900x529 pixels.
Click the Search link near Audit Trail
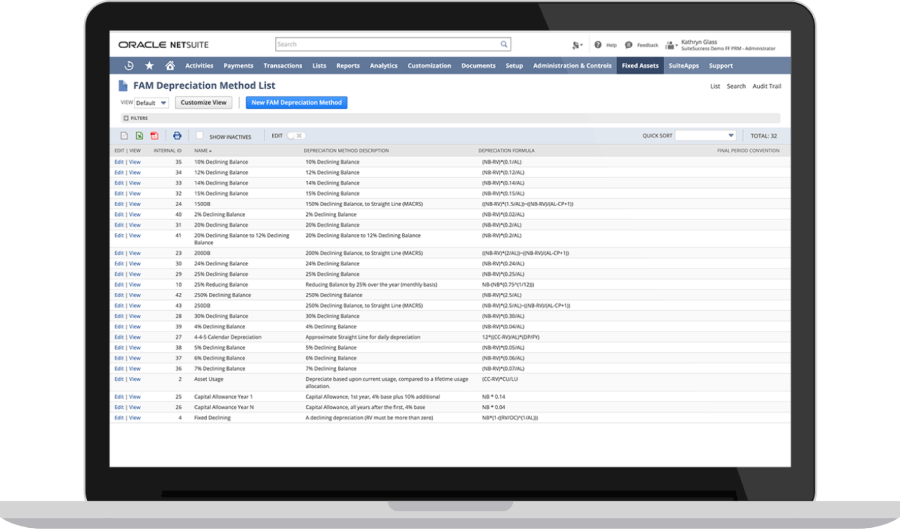736,86
